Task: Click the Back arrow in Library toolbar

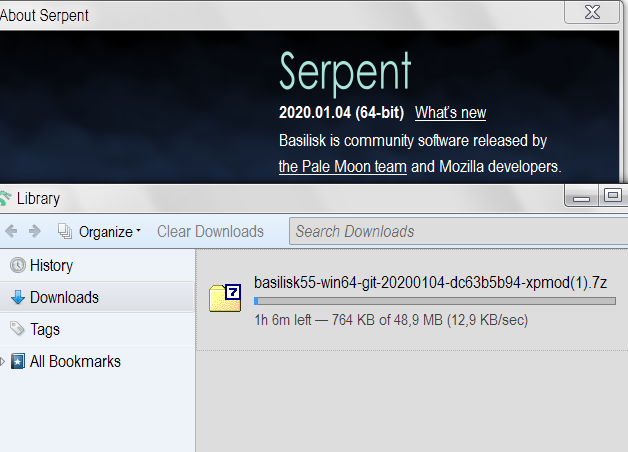Action: [11, 231]
